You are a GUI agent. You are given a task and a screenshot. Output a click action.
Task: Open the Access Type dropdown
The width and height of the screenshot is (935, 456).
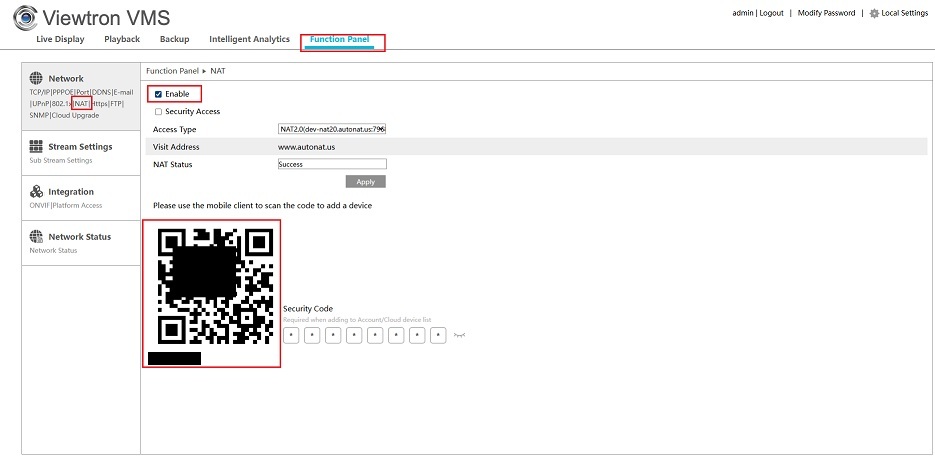click(x=332, y=129)
